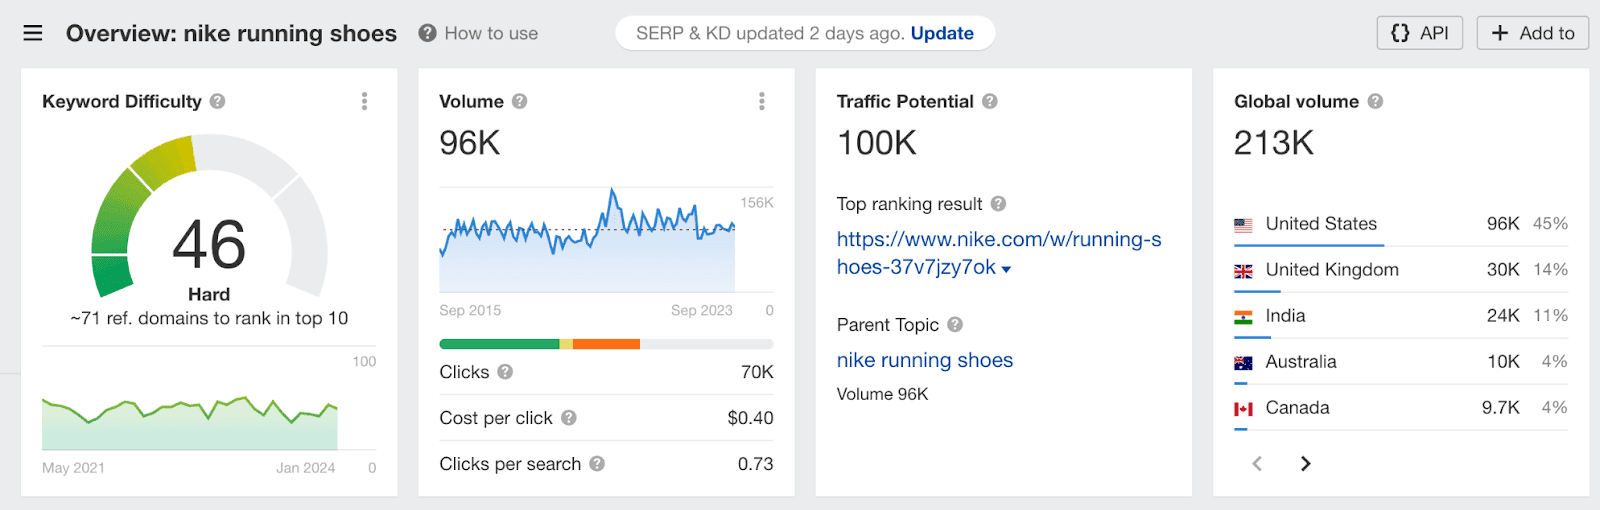This screenshot has height=510, width=1600.
Task: Click the Australia flag icon
Action: pos(1243,363)
